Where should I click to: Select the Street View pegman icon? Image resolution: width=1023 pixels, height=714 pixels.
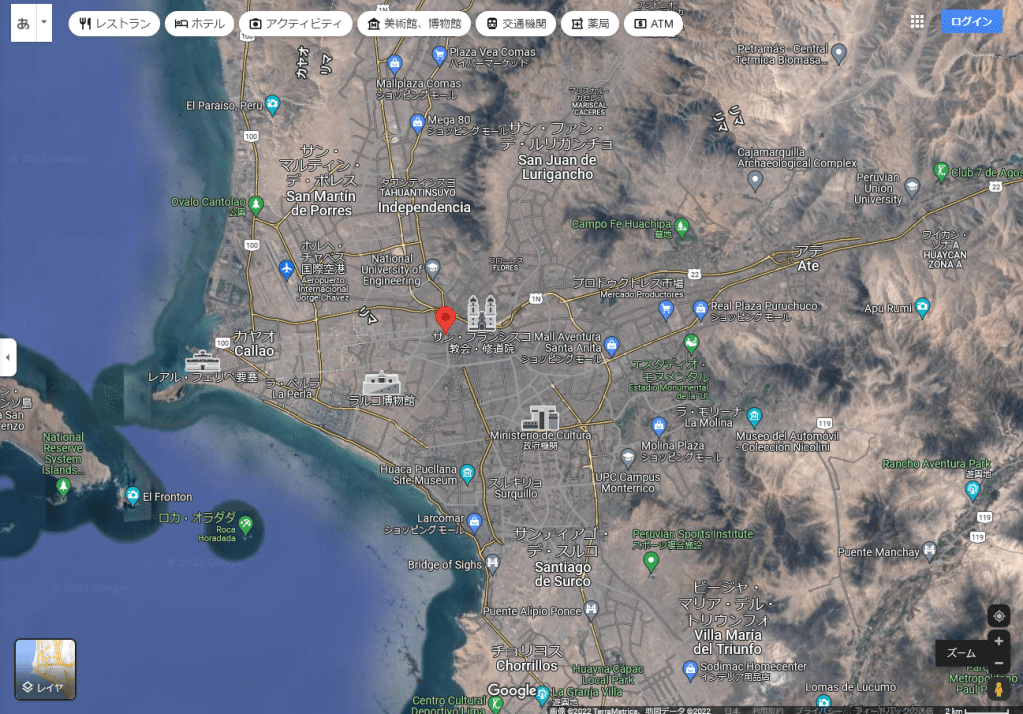tap(998, 690)
